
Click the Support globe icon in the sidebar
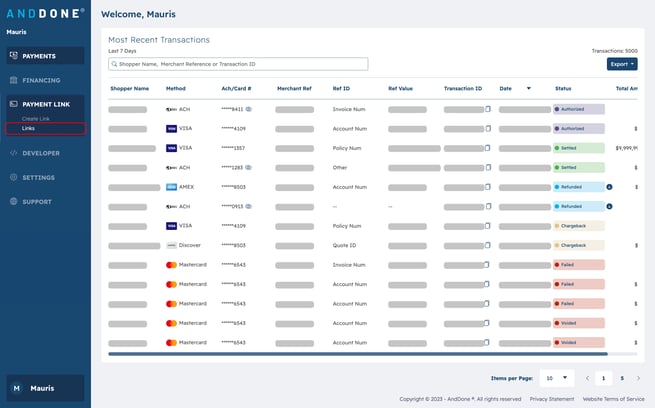[13, 201]
